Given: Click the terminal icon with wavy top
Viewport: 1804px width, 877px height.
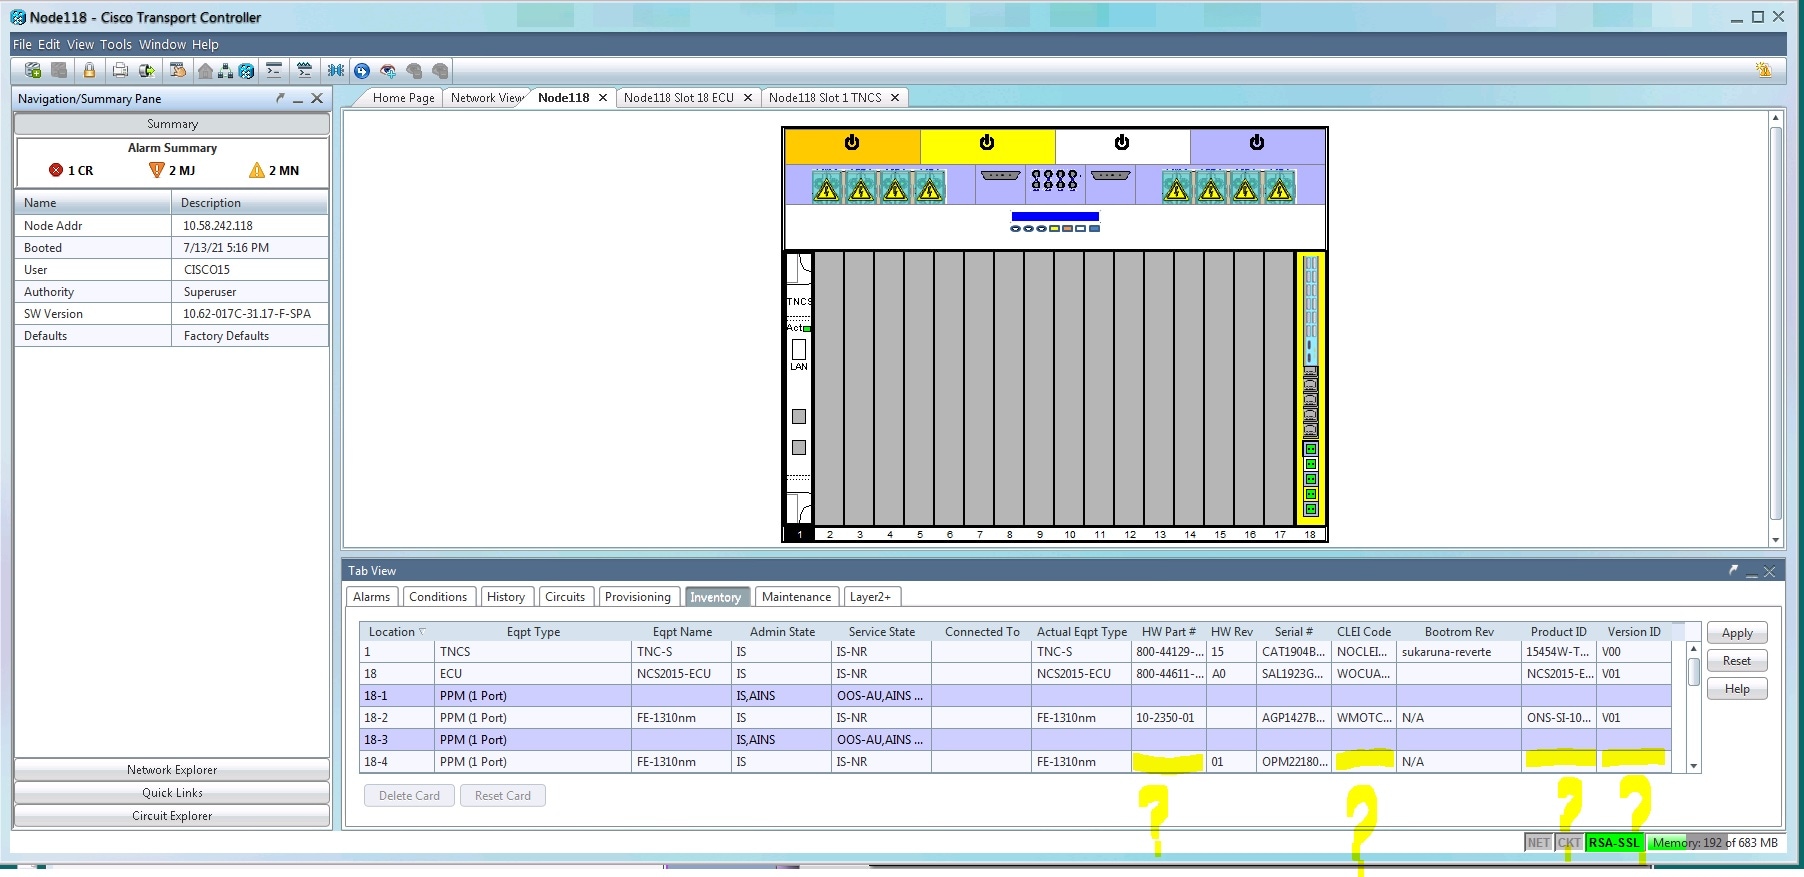Looking at the screenshot, I should [x=305, y=70].
